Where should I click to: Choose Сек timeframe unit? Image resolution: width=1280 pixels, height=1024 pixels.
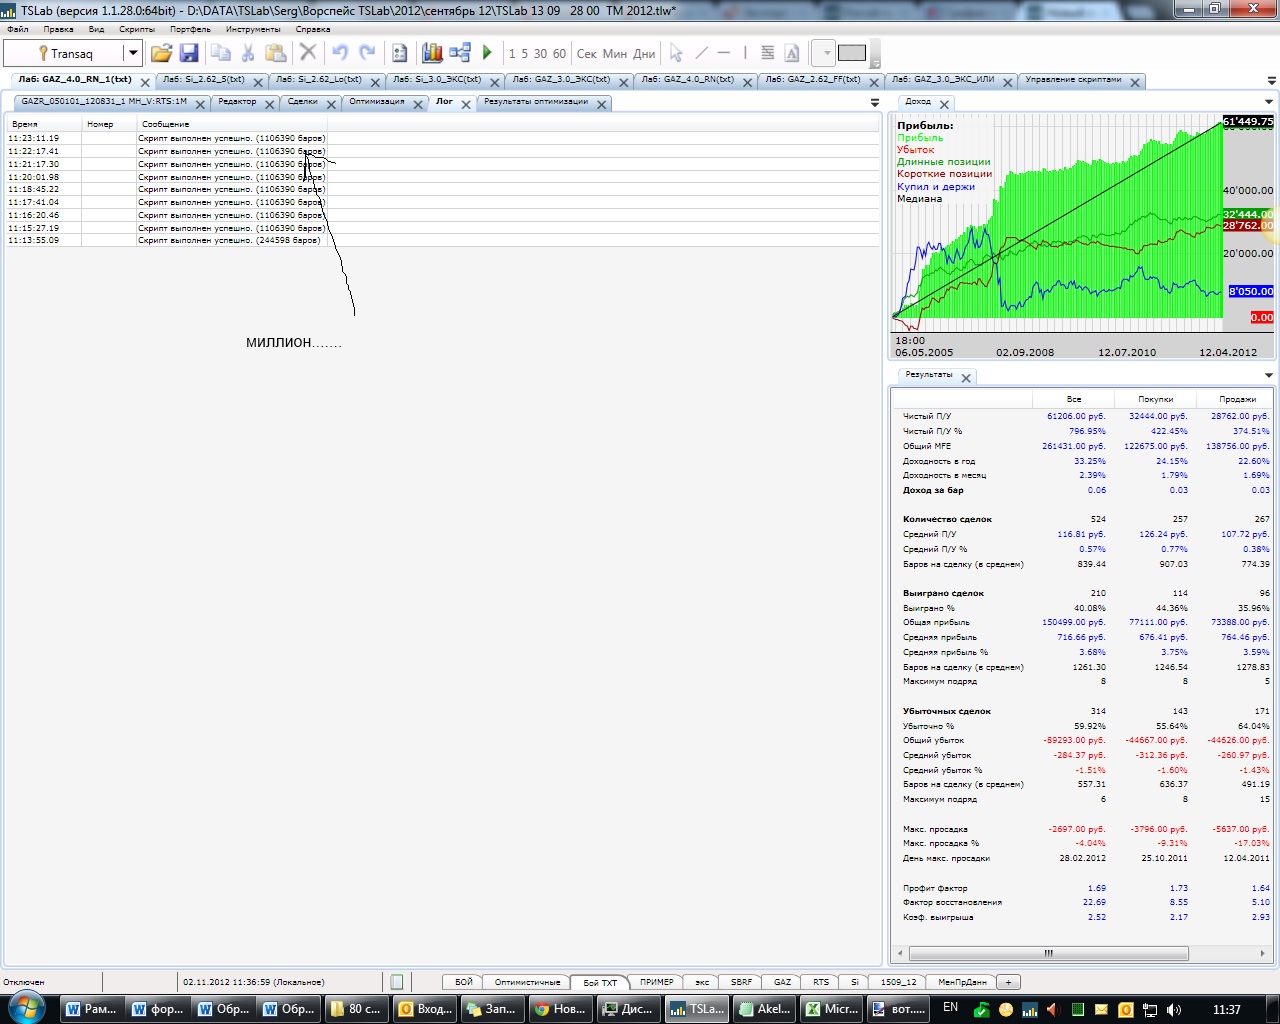(x=587, y=54)
